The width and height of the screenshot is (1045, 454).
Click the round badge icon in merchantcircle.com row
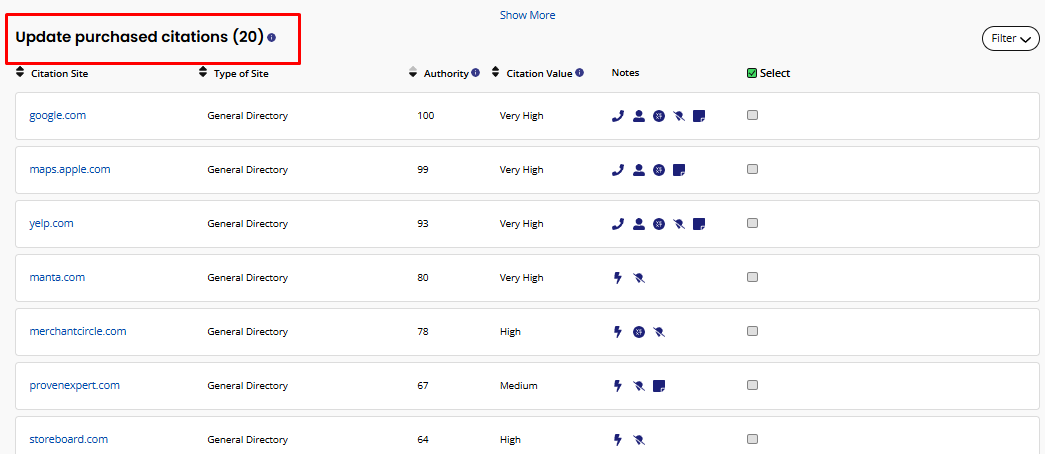pyautogui.click(x=639, y=332)
